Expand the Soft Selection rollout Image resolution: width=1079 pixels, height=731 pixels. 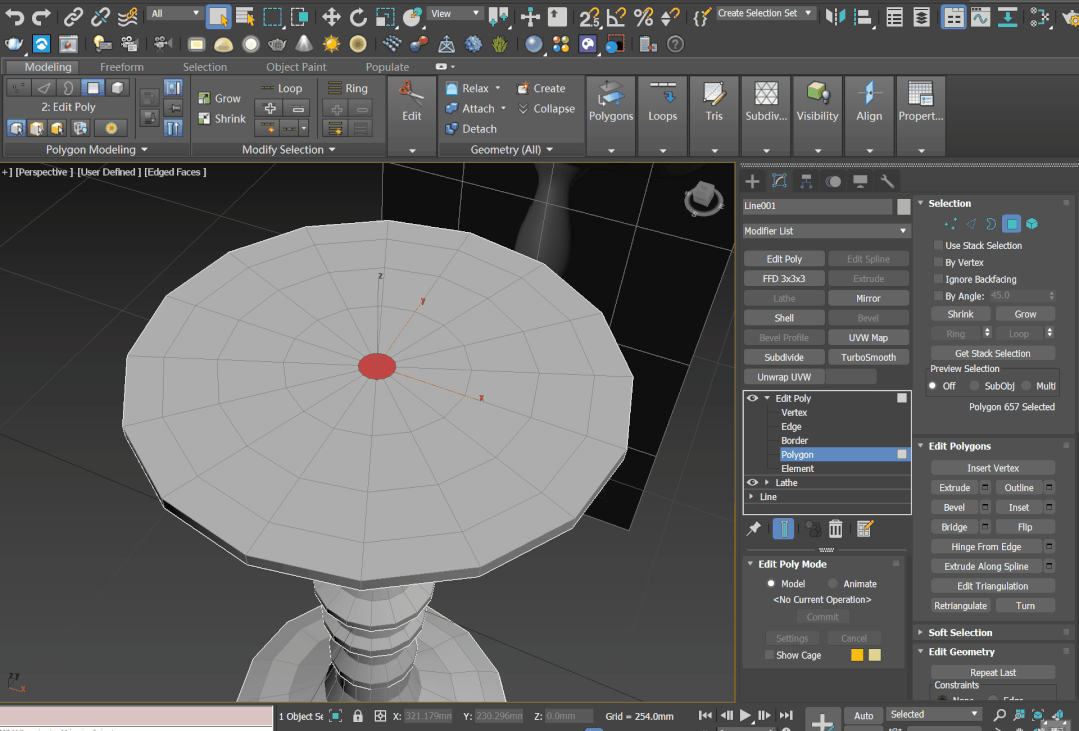coord(960,633)
